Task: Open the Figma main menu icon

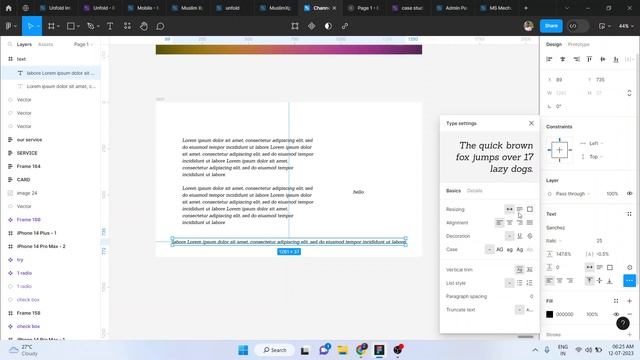Action: tap(8, 26)
